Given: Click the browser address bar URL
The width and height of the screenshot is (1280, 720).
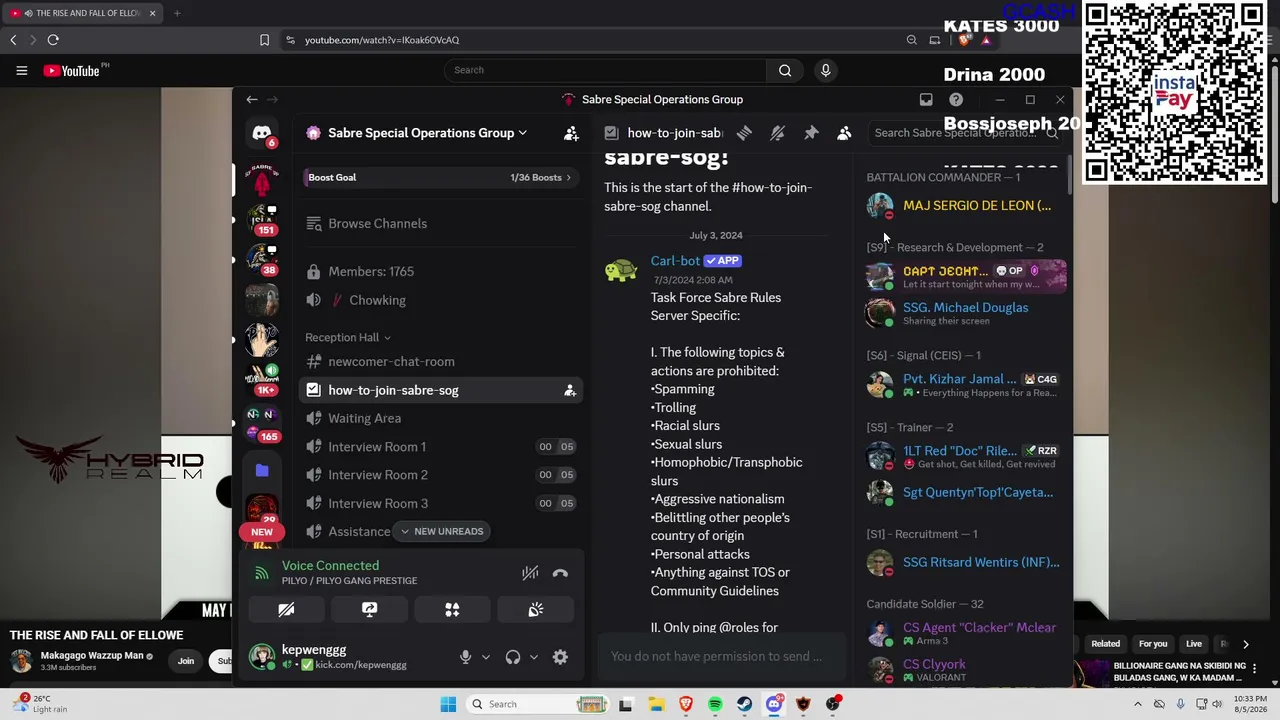Looking at the screenshot, I should 382,40.
